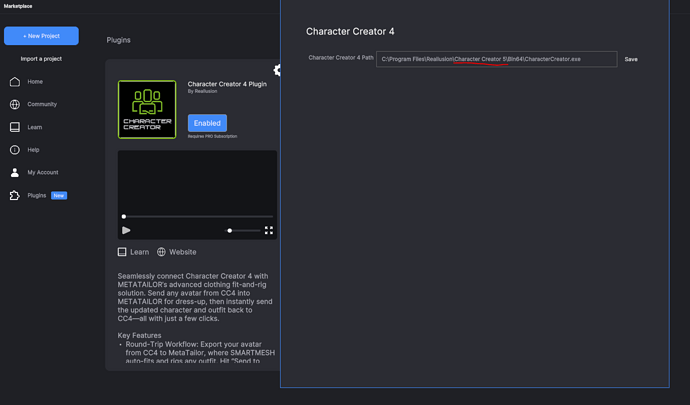This screenshot has height=405, width=690.
Task: Adjust the video volume slider
Action: (242, 230)
